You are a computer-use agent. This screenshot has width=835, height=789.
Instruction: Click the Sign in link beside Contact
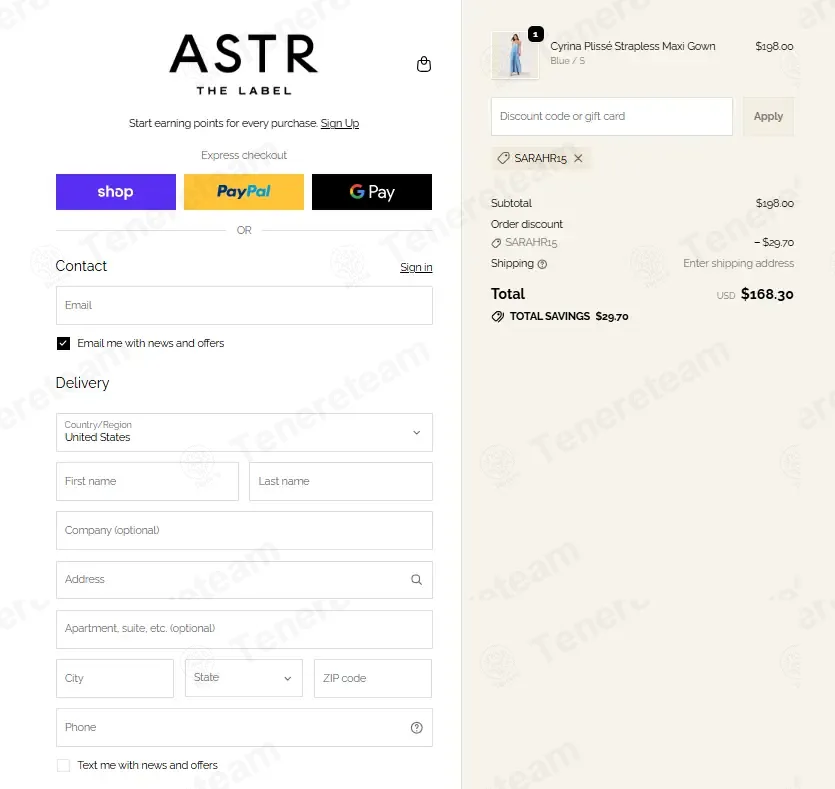(x=416, y=267)
